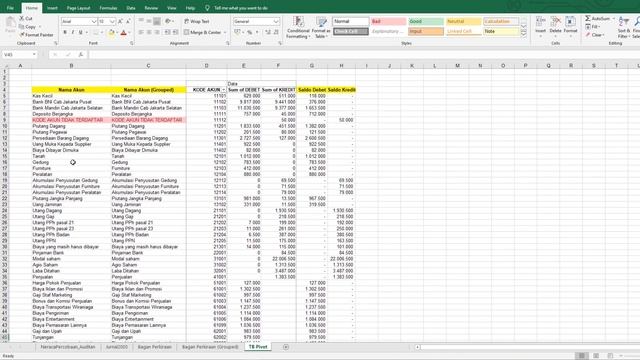Image resolution: width=640 pixels, height=360 pixels.
Task: Switch to the Data ribbon tab
Action: pos(131,8)
